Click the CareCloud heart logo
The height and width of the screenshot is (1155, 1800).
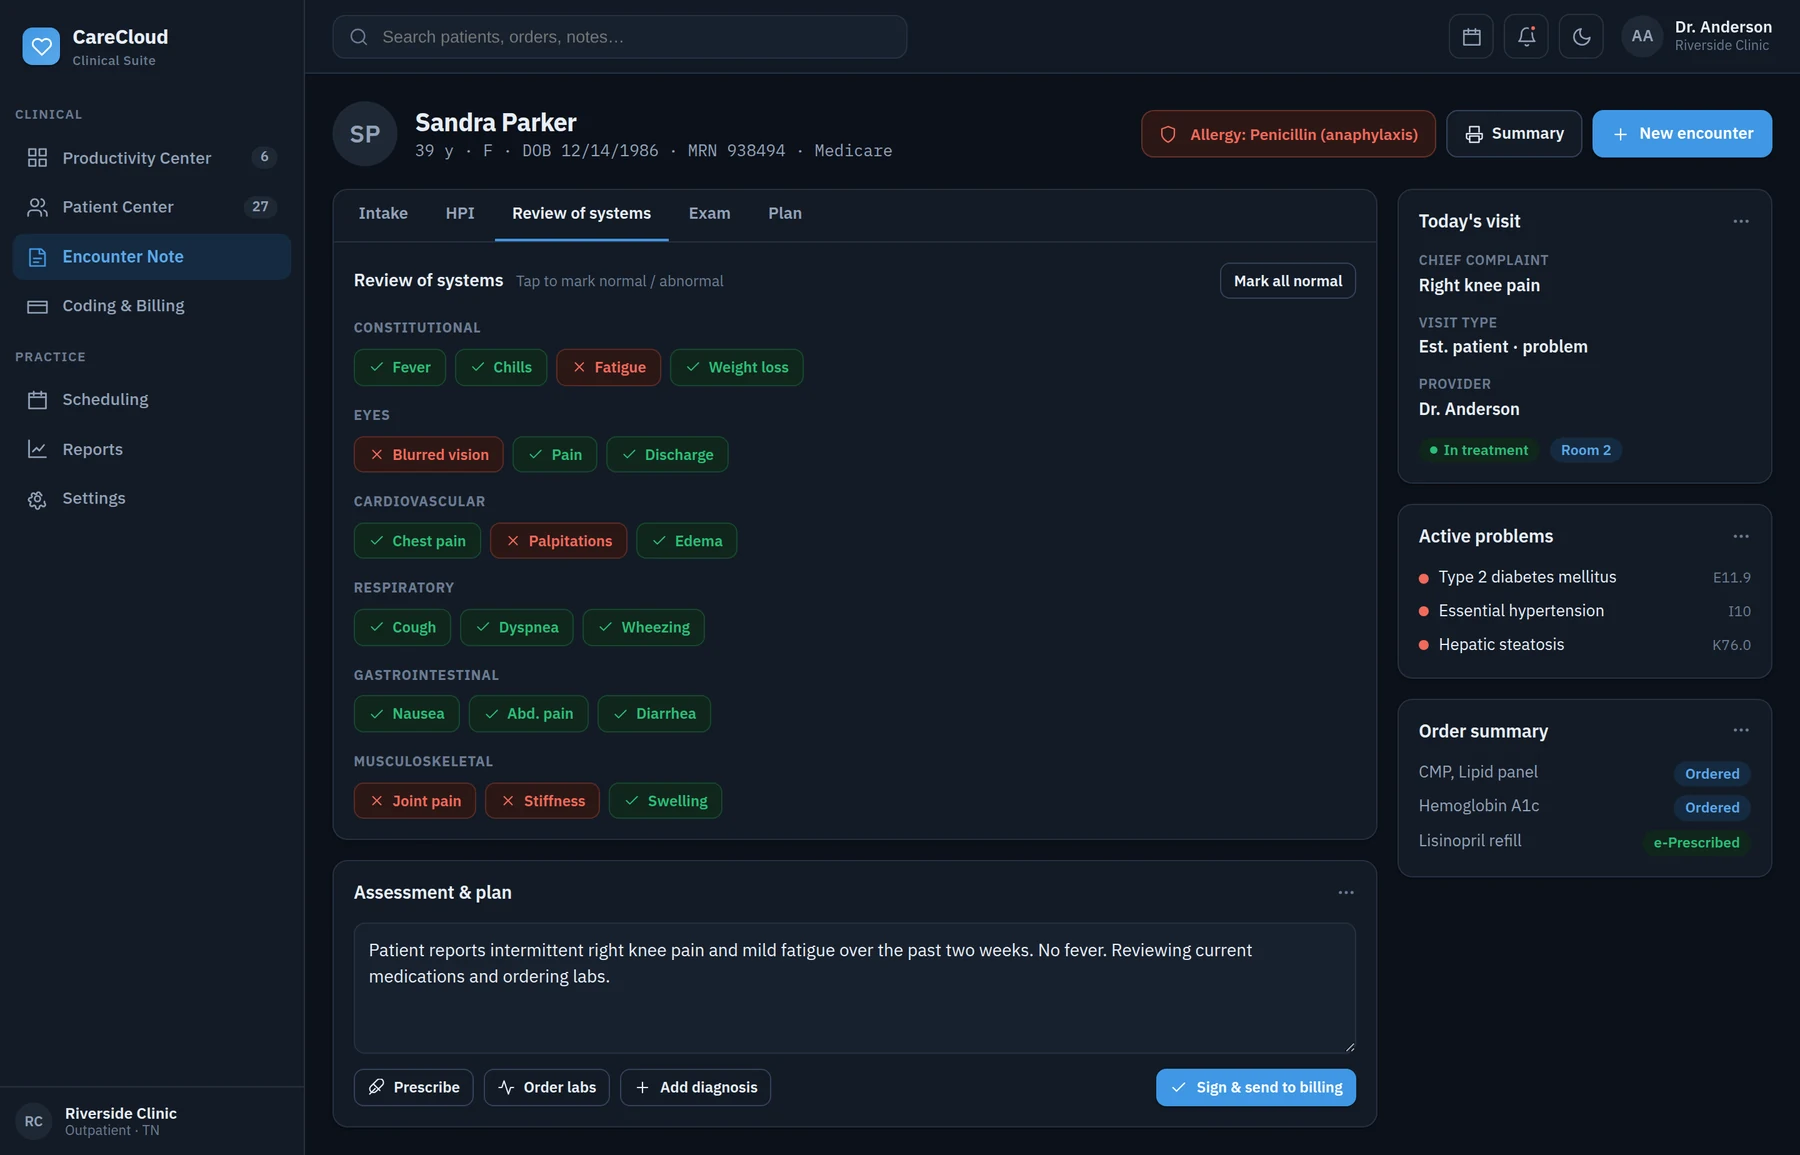click(x=41, y=46)
